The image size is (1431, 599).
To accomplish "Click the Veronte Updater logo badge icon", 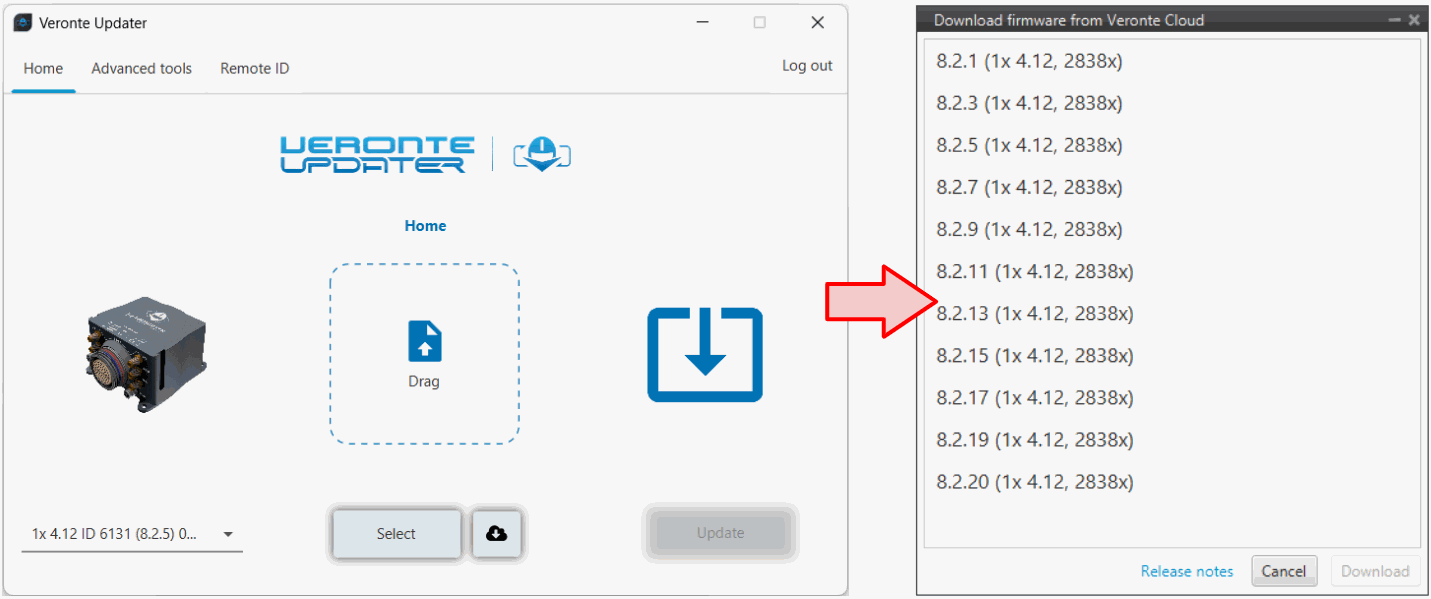I will [x=541, y=155].
